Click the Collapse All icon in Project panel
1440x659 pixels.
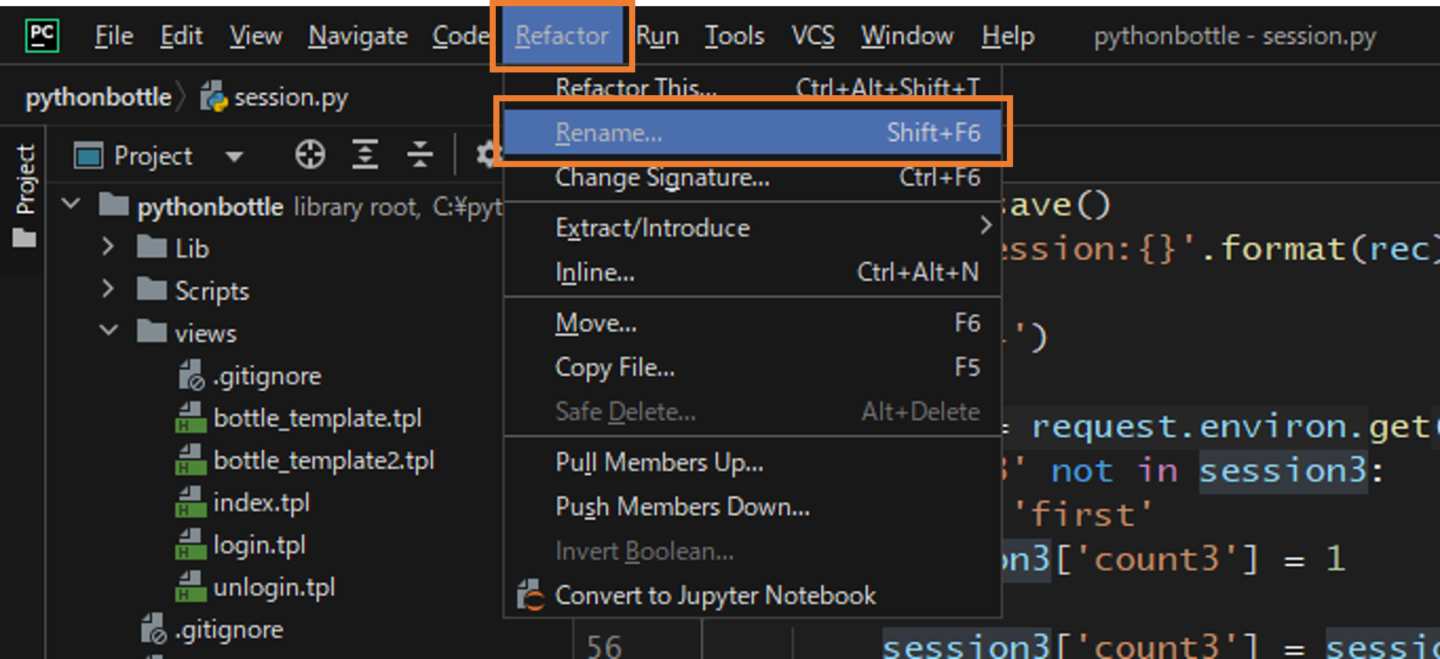coord(420,155)
